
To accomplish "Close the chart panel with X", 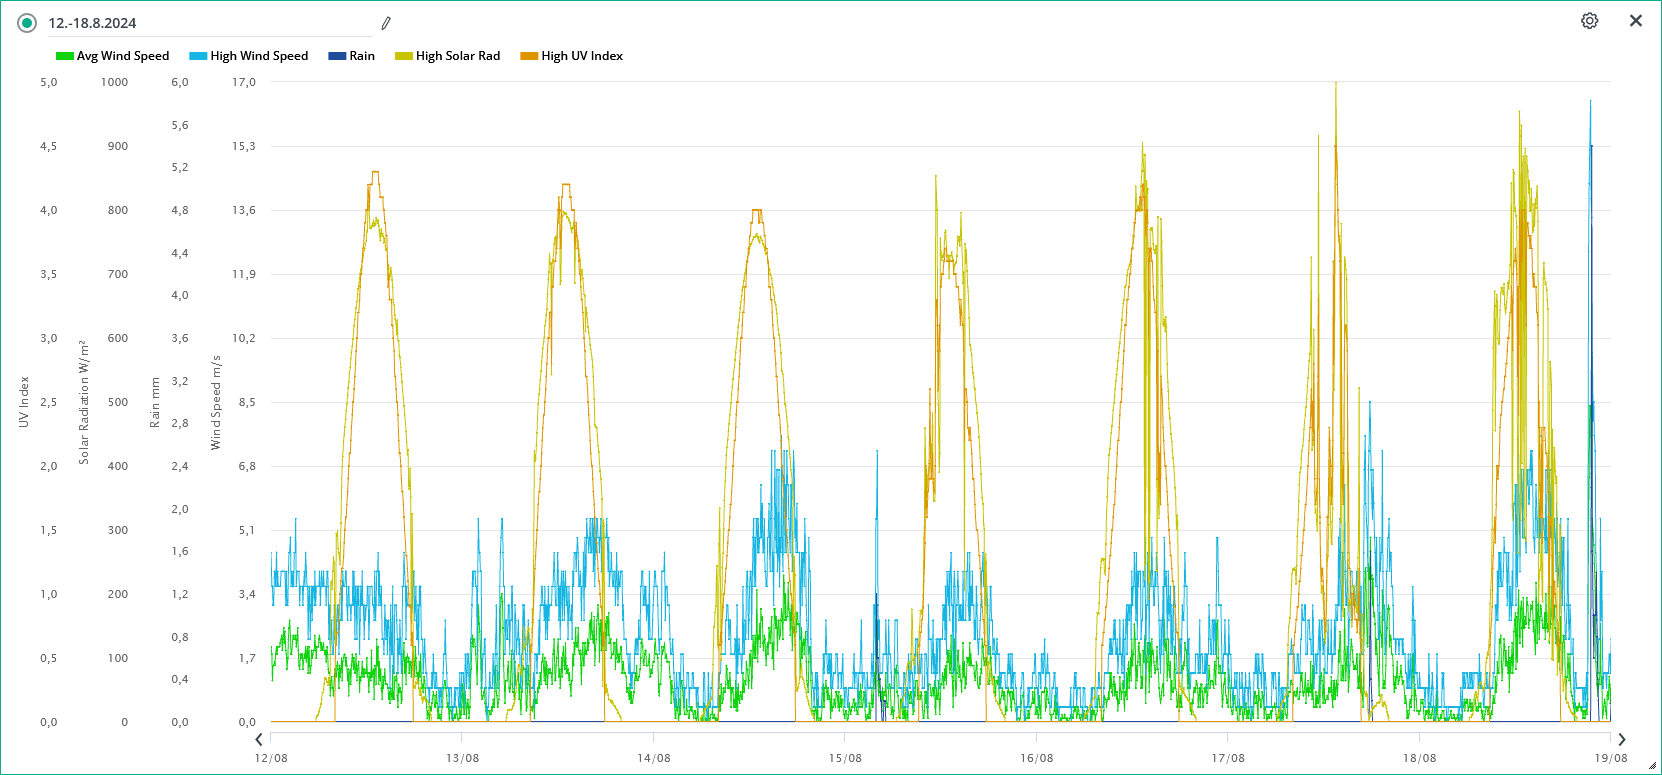I will [1636, 21].
